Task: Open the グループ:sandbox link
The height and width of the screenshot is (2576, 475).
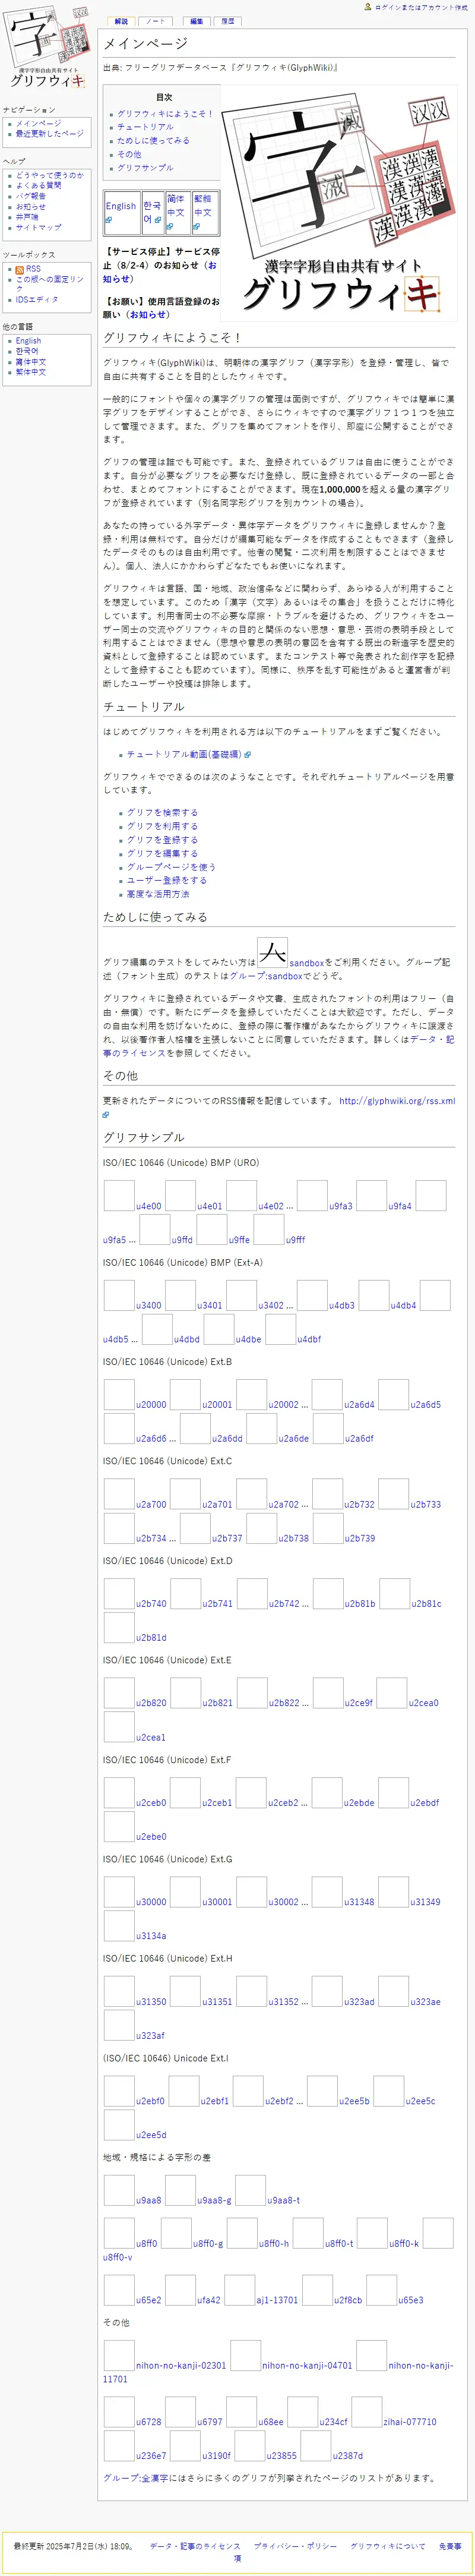Action: (266, 976)
